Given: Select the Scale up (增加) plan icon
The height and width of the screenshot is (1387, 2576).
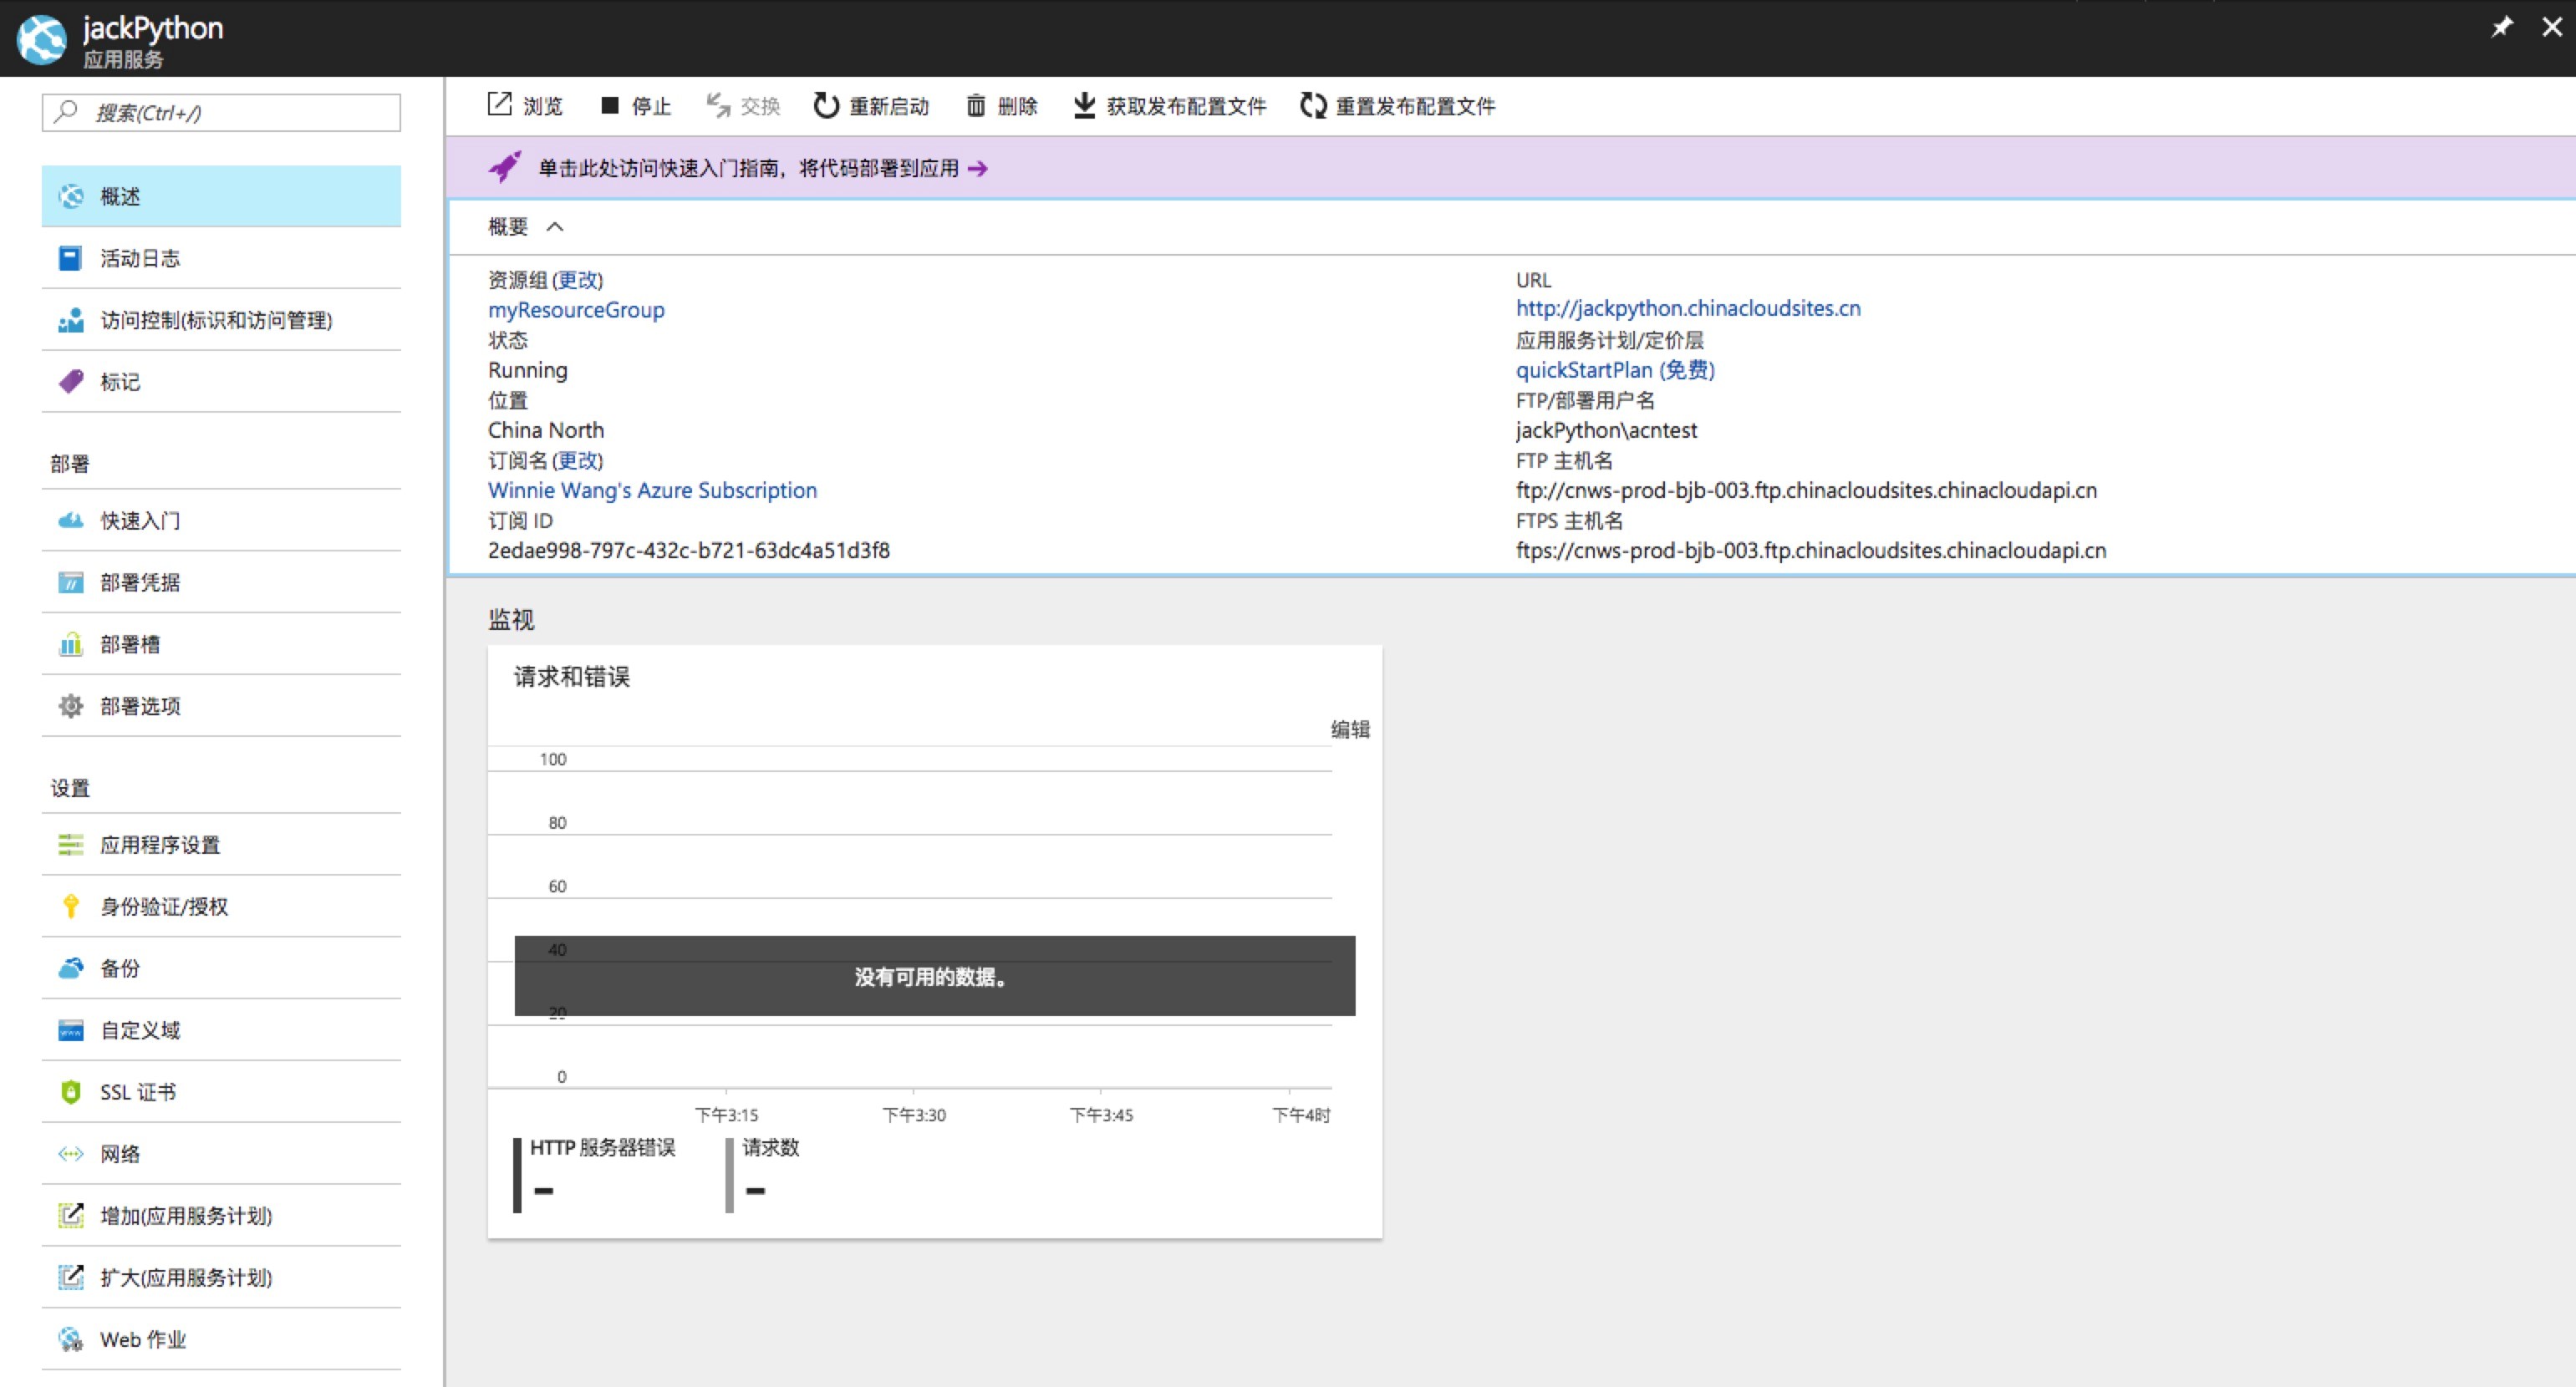Looking at the screenshot, I should [70, 1216].
